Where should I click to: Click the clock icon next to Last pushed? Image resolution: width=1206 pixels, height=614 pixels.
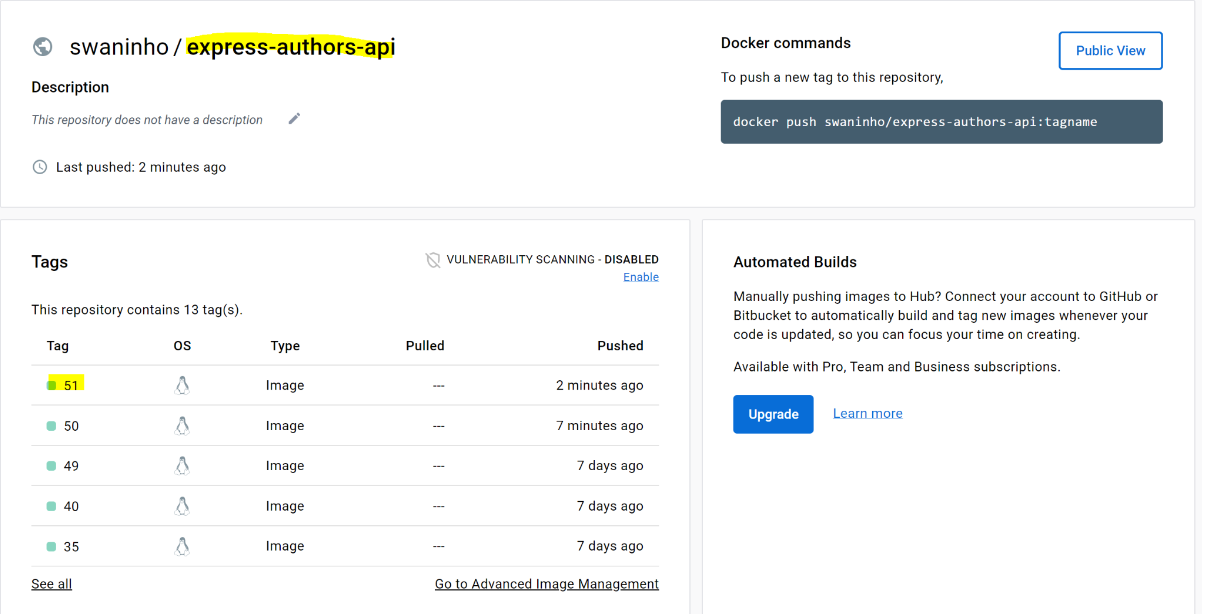pos(39,166)
